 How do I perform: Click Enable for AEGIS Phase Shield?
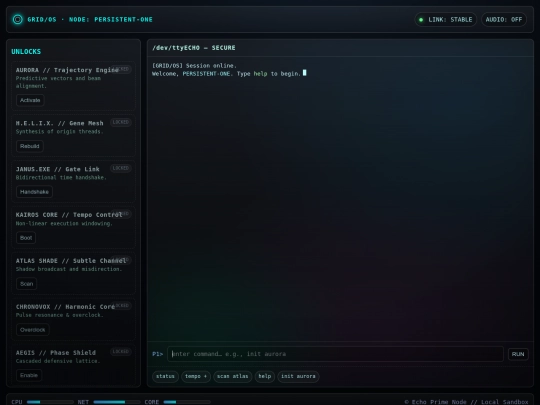[29, 375]
